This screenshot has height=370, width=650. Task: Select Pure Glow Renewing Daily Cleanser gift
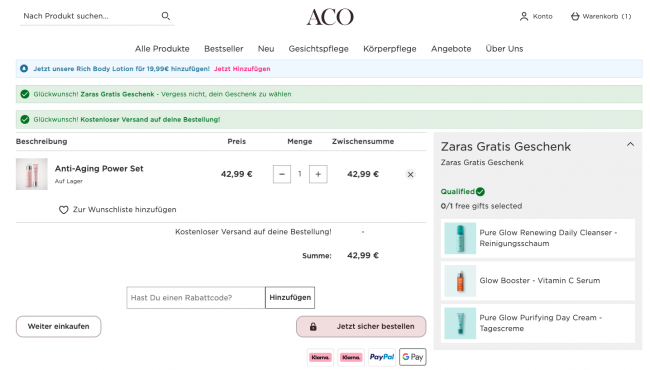pos(538,238)
